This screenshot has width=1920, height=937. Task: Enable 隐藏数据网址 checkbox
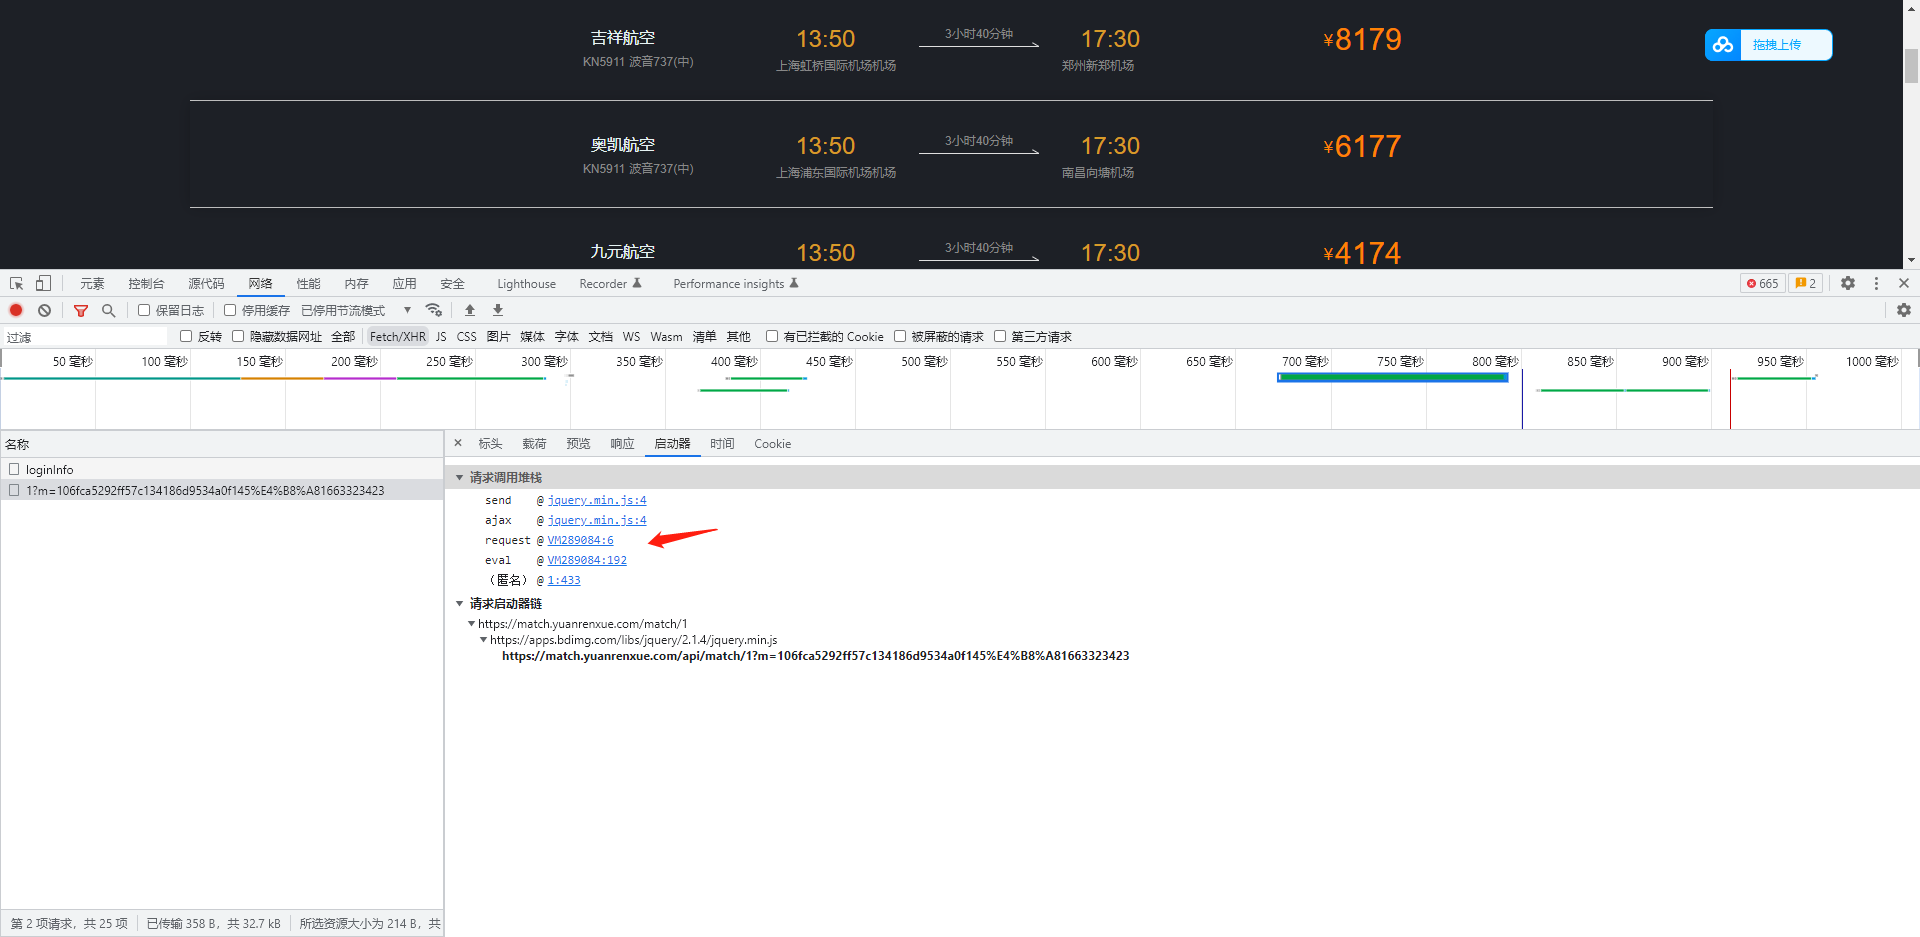(238, 336)
